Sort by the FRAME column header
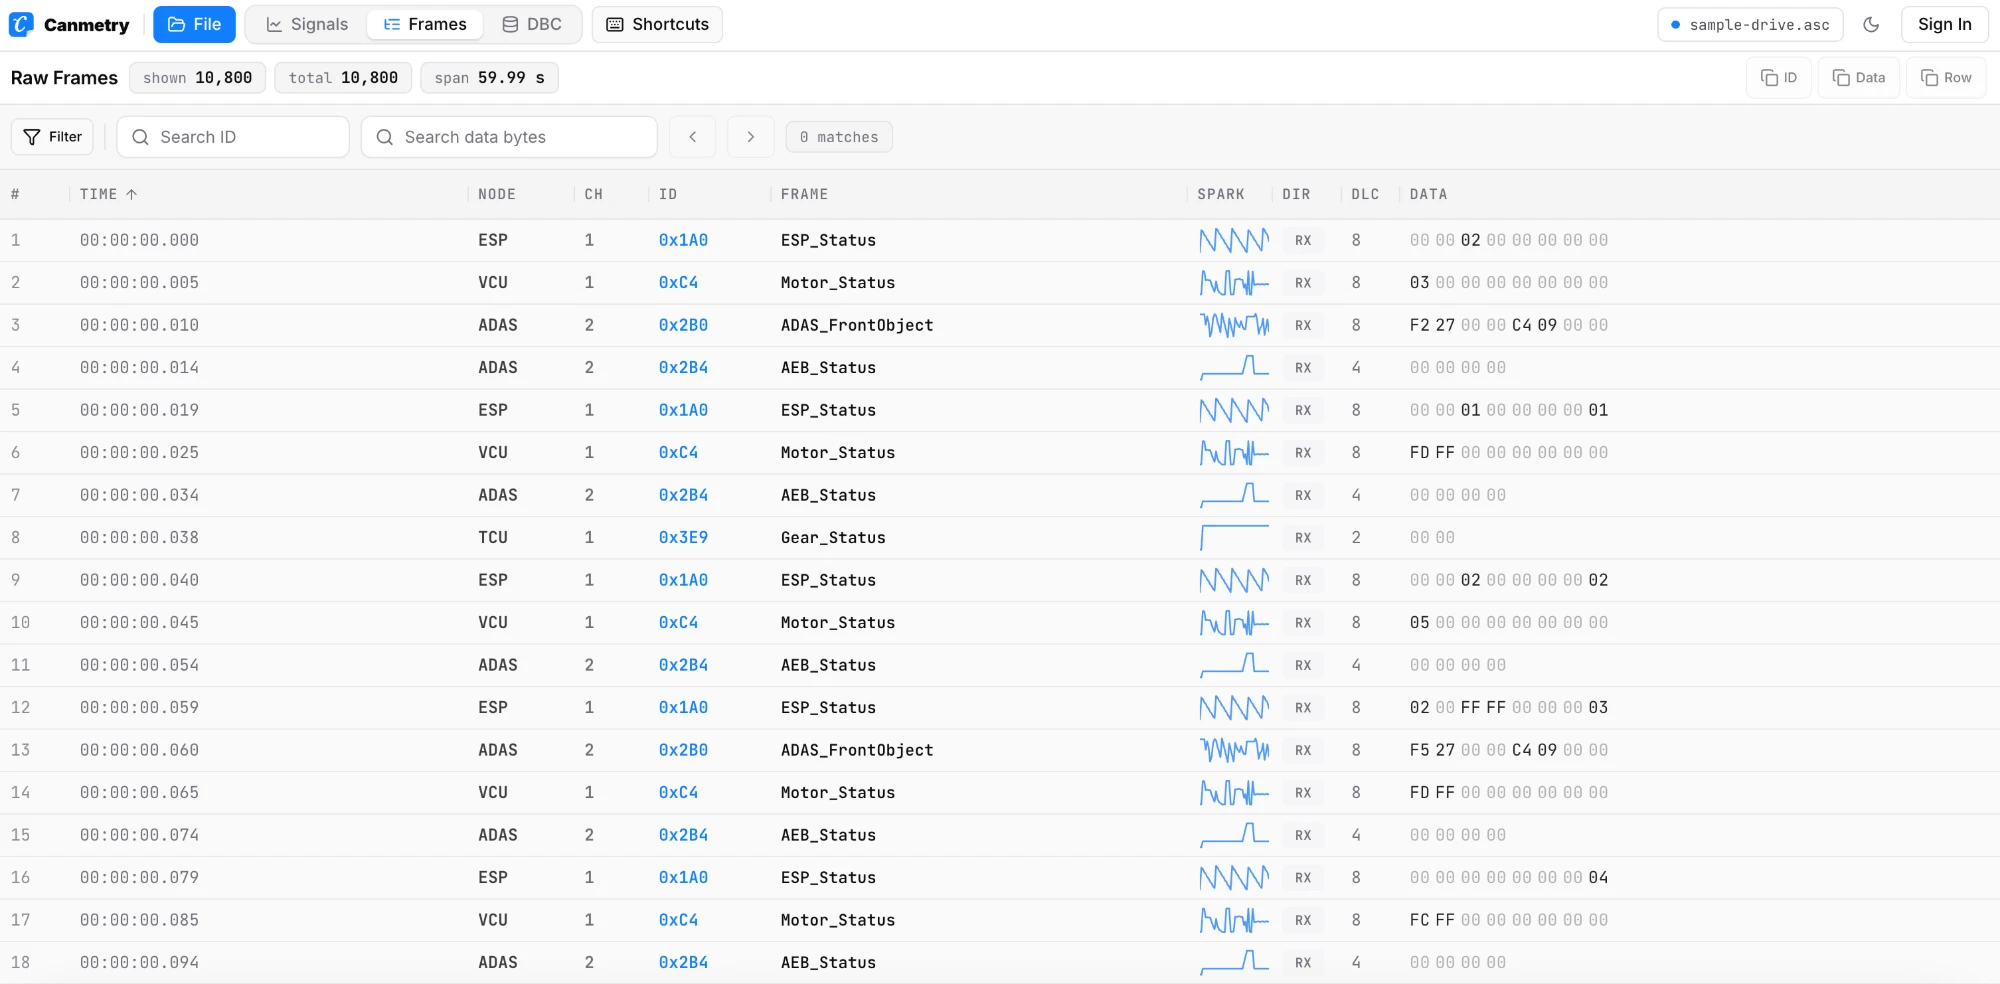The image size is (2000, 984). (804, 194)
